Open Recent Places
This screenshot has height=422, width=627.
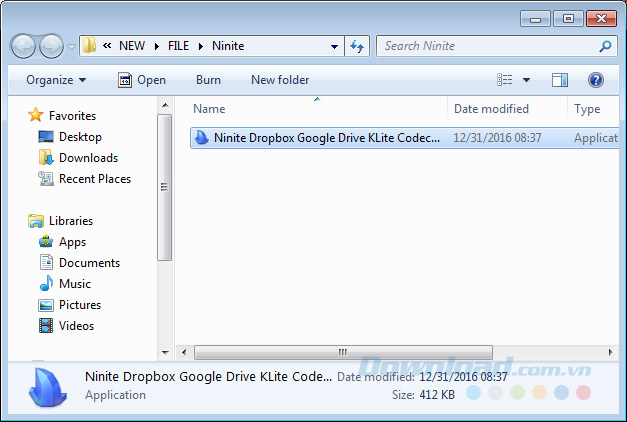coord(95,179)
